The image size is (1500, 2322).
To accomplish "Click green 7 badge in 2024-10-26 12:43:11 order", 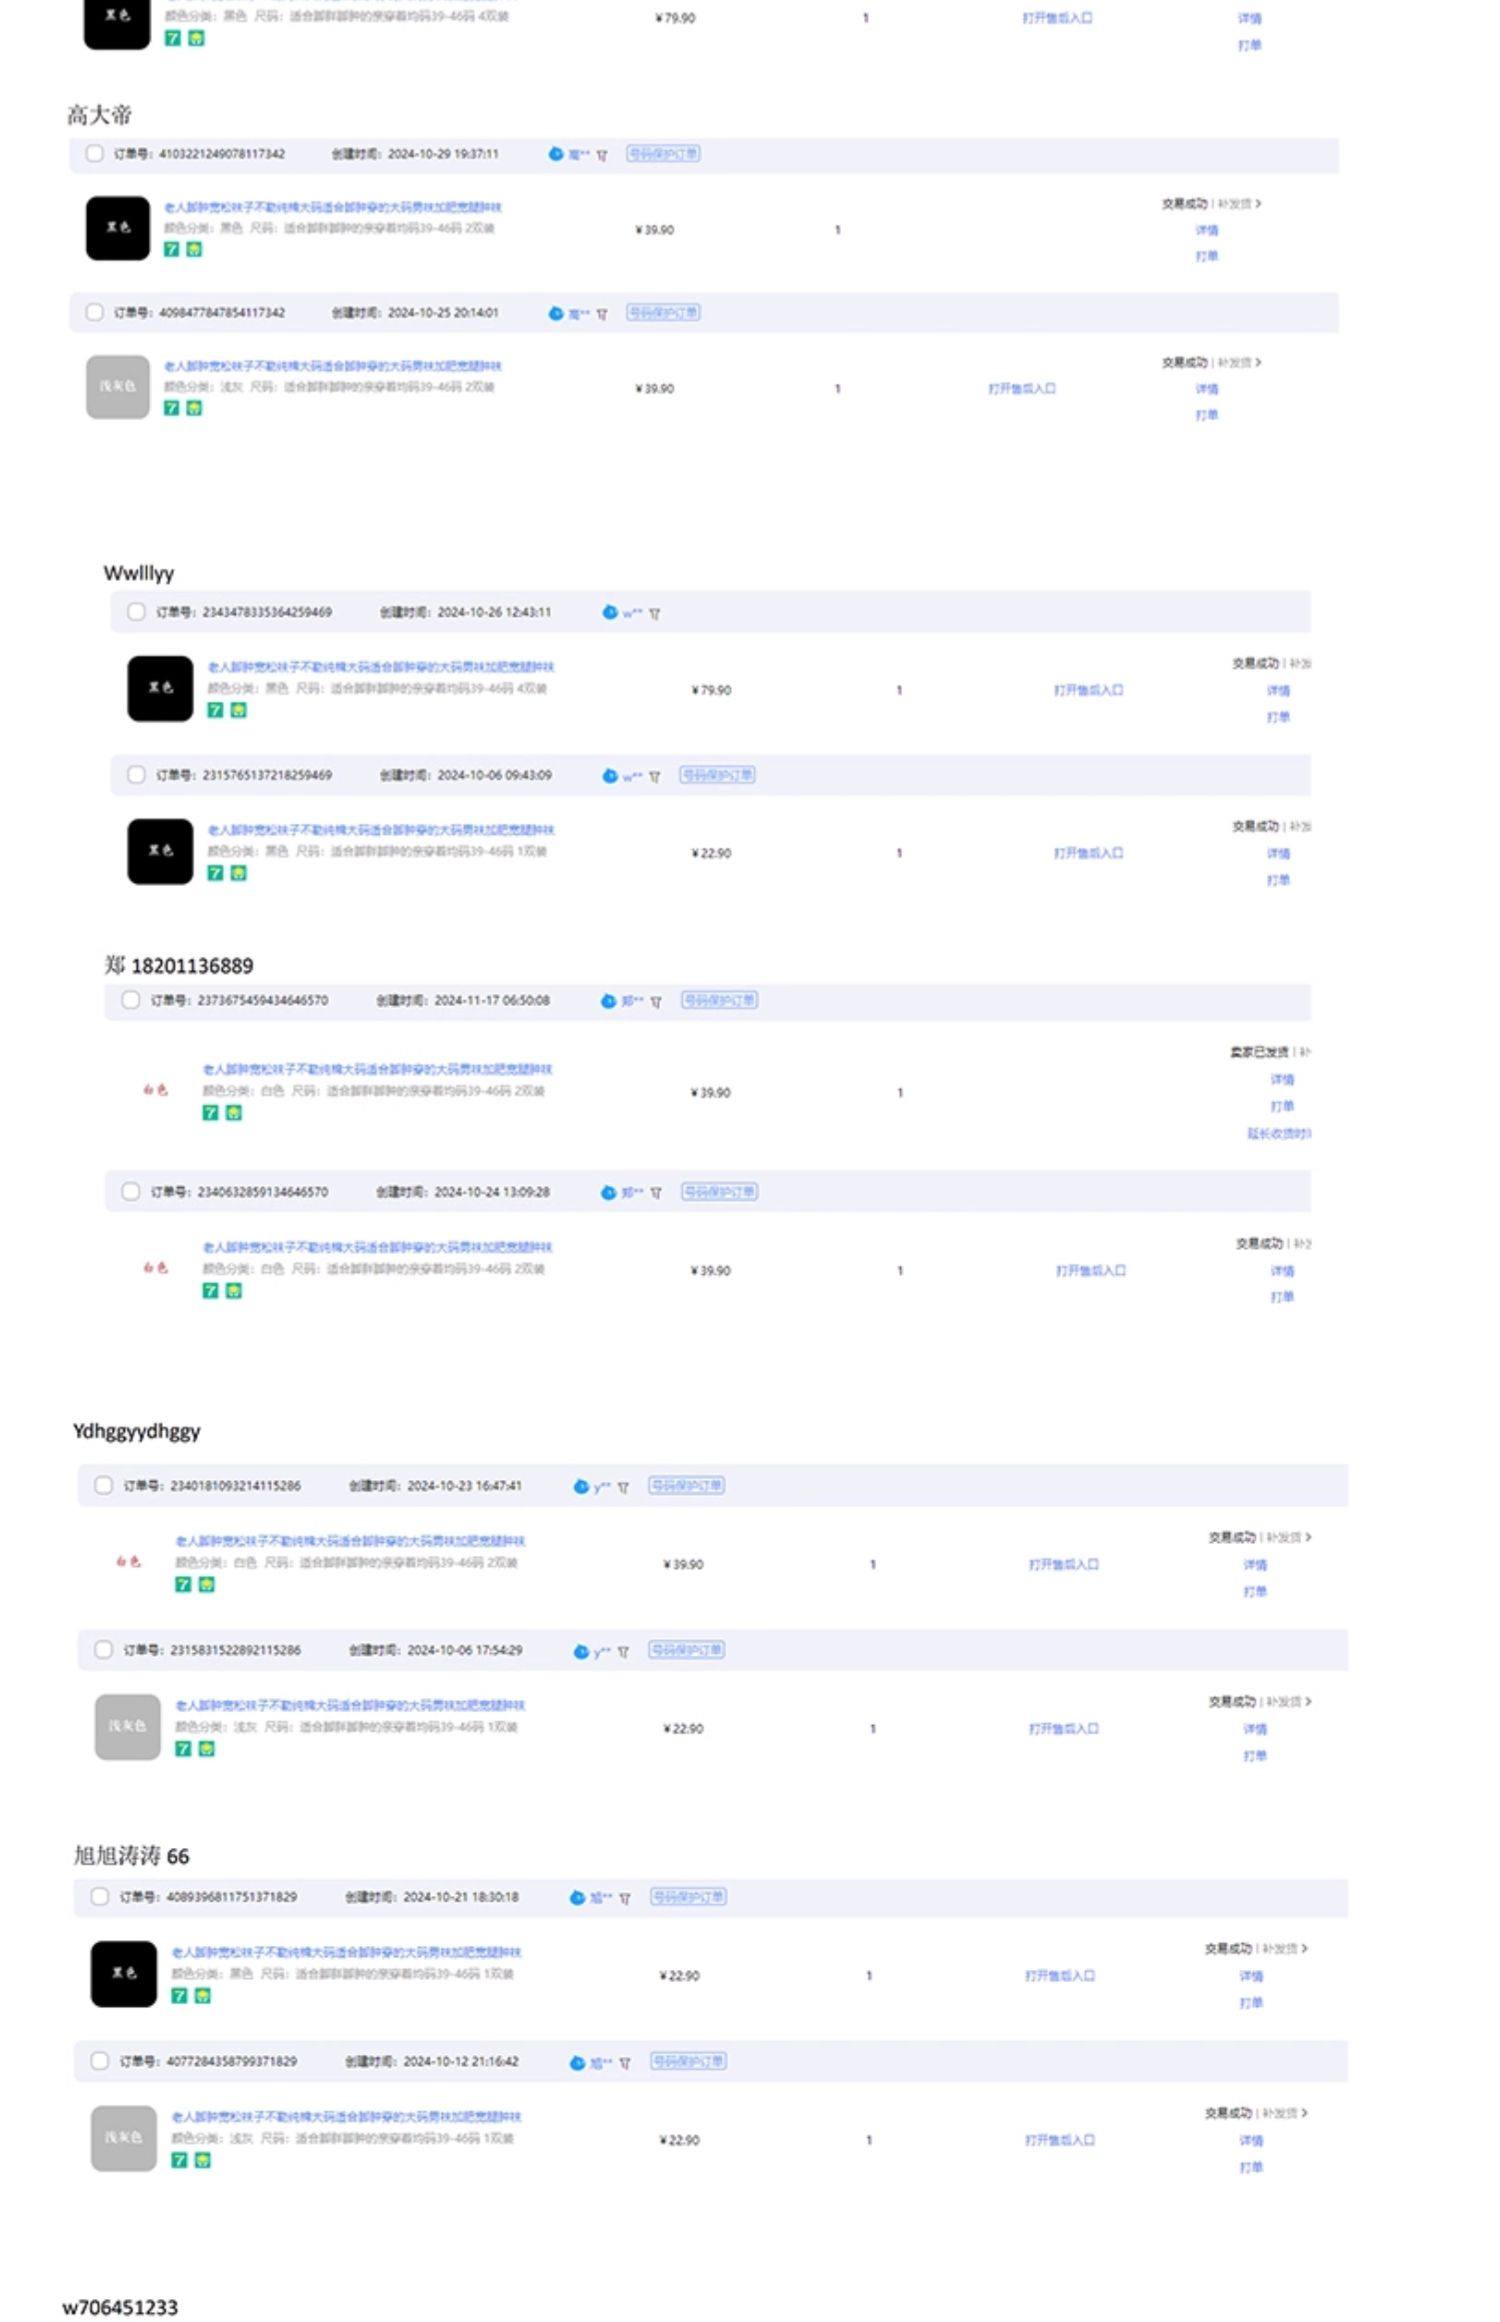I will point(215,710).
